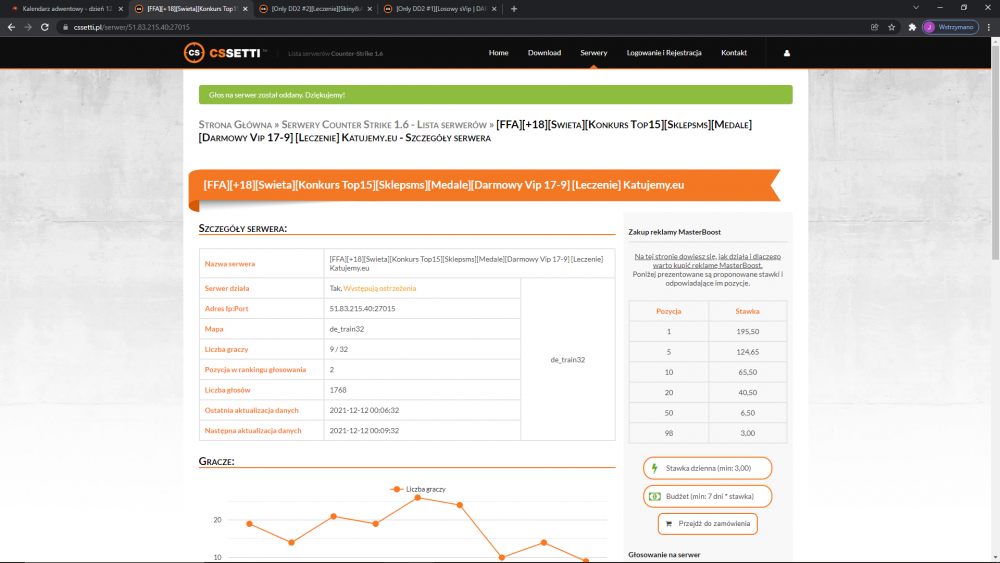The image size is (1000, 563).
Task: Close the Kalendarz adwentowy tab
Action: [x=121, y=9]
